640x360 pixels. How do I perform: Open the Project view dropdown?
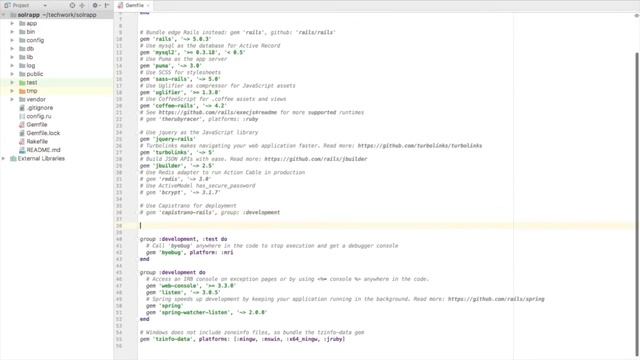click(45, 6)
